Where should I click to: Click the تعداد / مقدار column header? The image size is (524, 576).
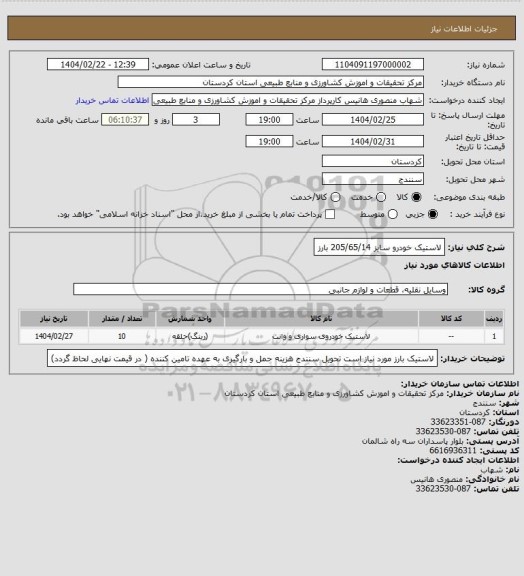pyautogui.click(x=122, y=318)
